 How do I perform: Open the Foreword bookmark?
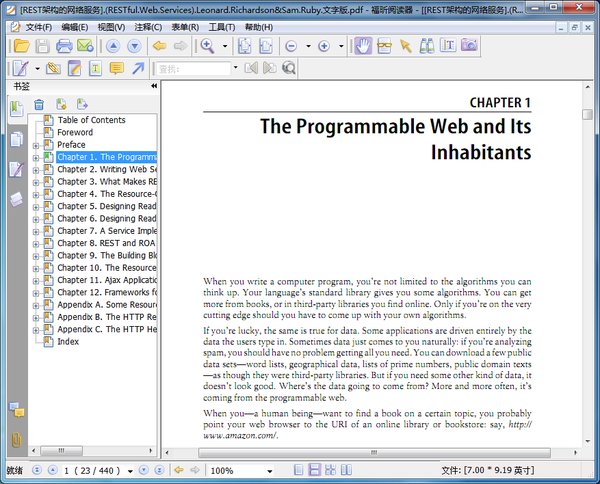75,132
